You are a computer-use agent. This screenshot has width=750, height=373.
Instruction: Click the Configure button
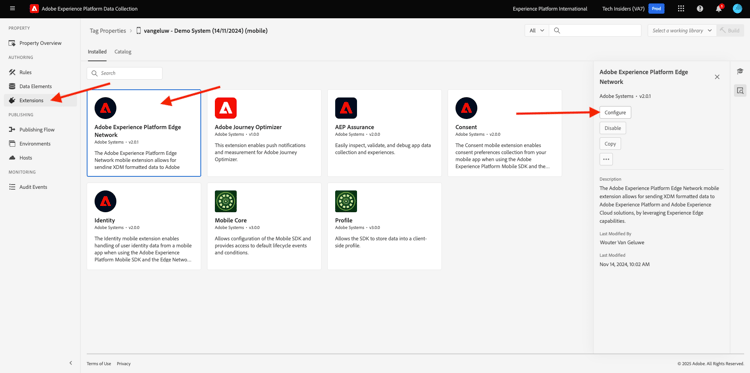pyautogui.click(x=615, y=112)
